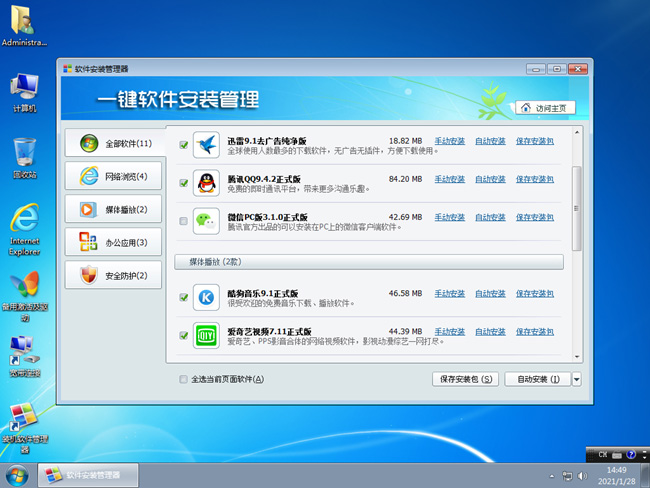The width and height of the screenshot is (650, 488).
Task: Click 手动安装 link for 微信PC版
Action: tap(450, 217)
